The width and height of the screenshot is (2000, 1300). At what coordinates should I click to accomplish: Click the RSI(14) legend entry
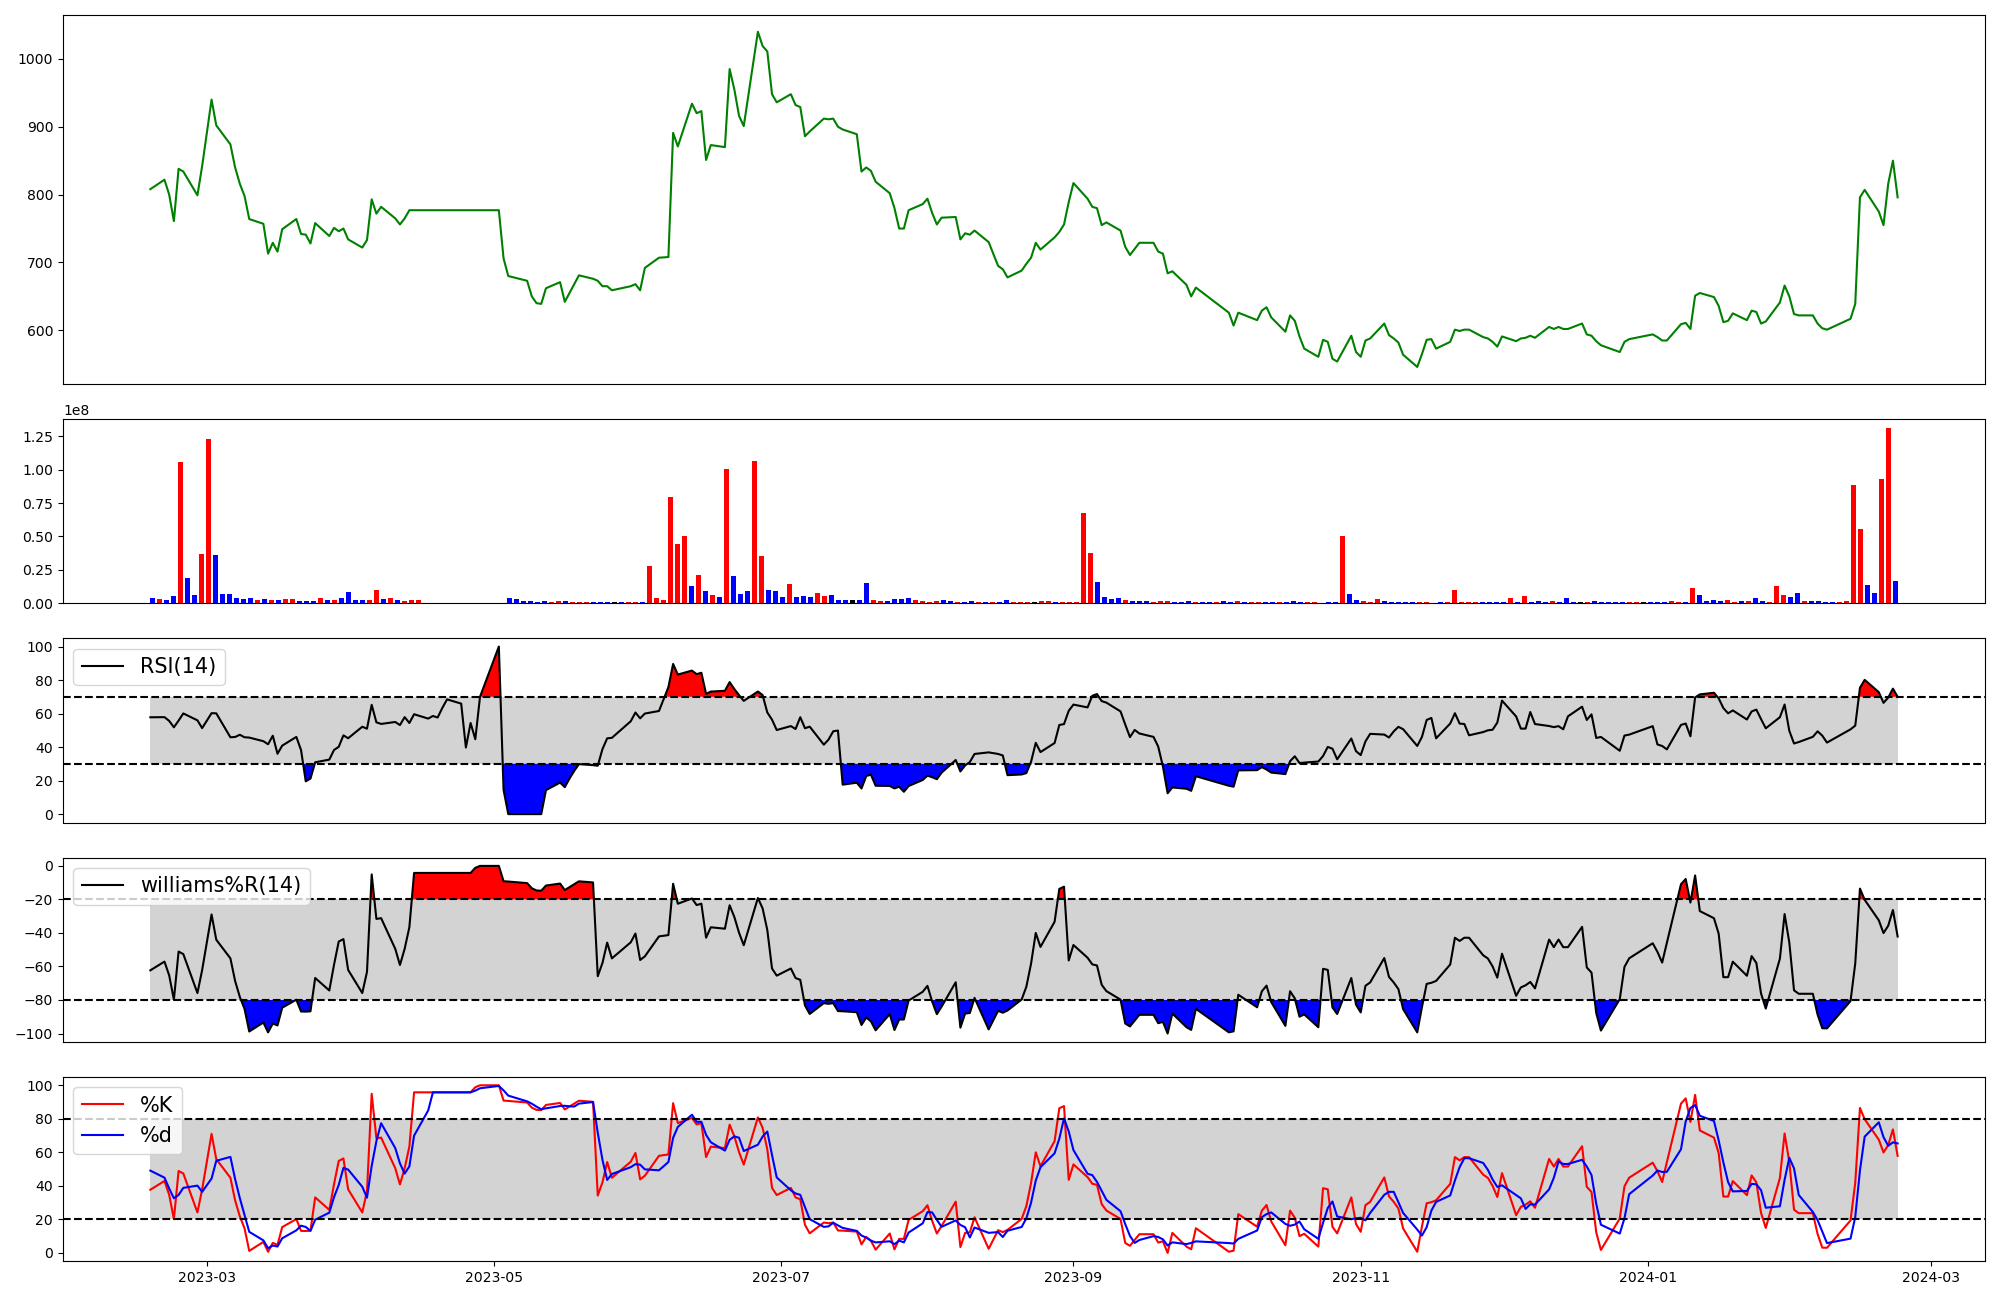[x=177, y=666]
